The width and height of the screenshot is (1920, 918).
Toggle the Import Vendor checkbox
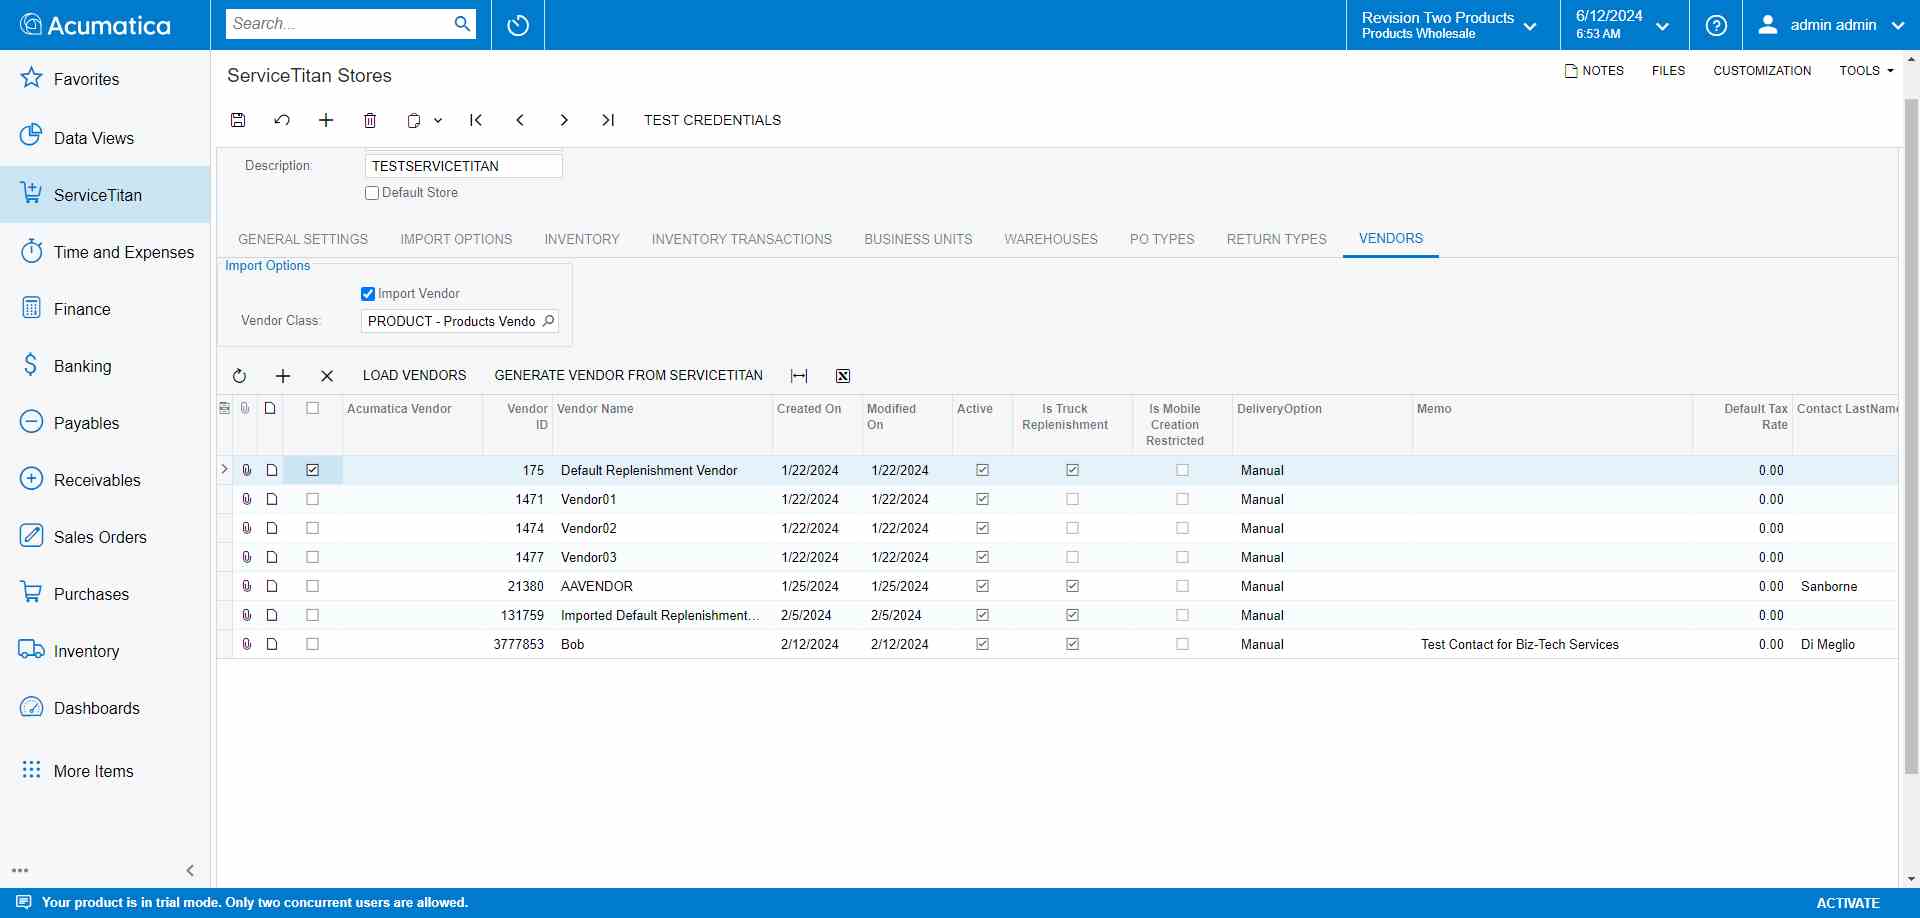[368, 294]
